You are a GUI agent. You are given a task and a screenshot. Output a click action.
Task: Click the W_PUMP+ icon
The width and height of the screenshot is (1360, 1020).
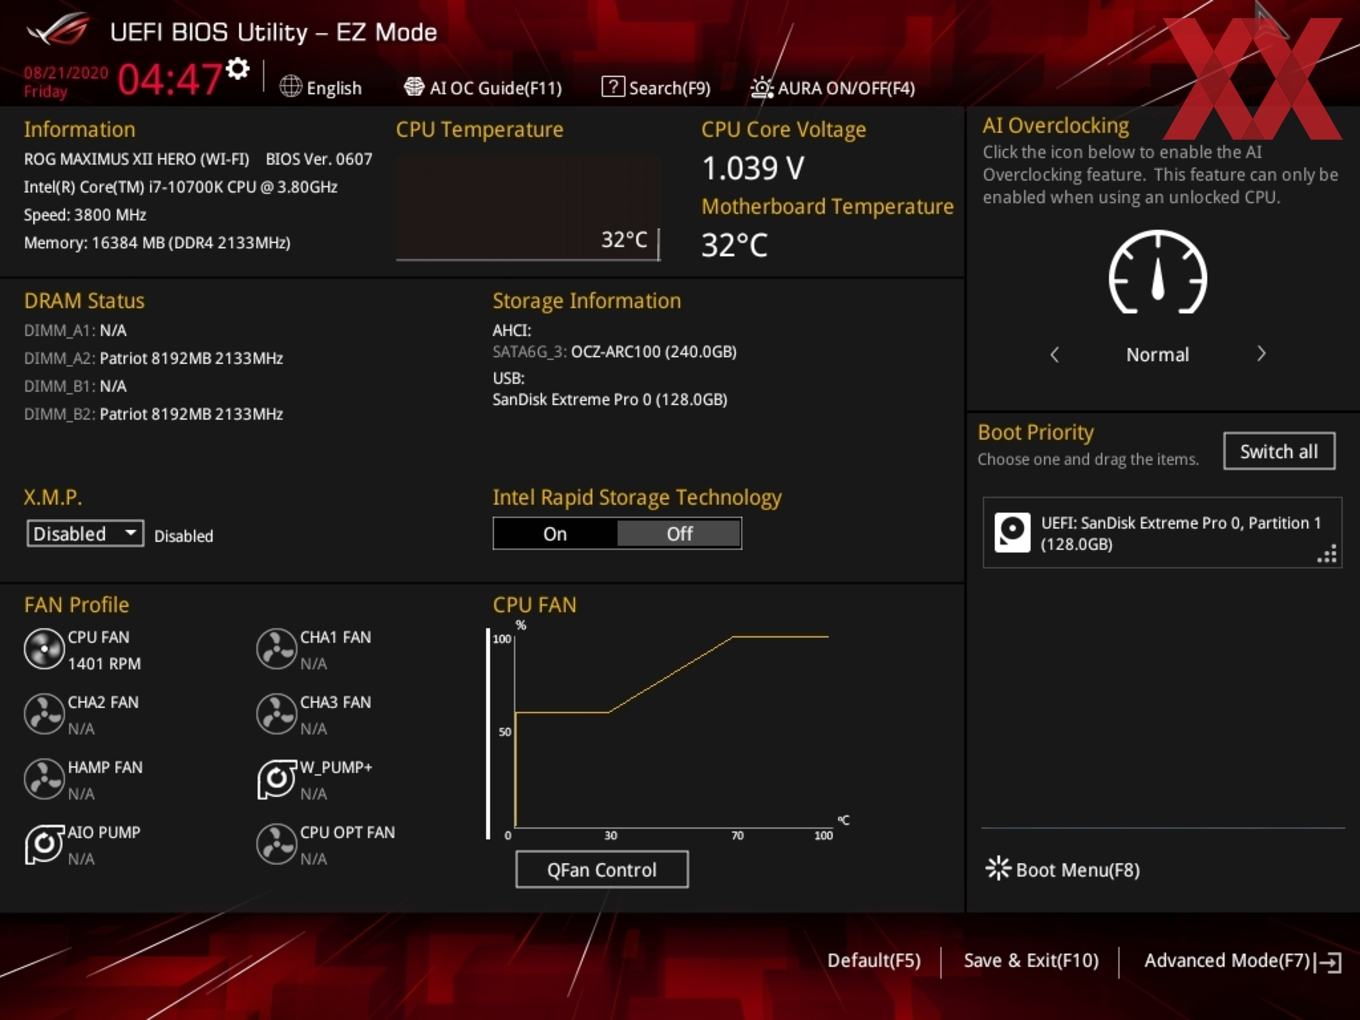click(x=276, y=779)
